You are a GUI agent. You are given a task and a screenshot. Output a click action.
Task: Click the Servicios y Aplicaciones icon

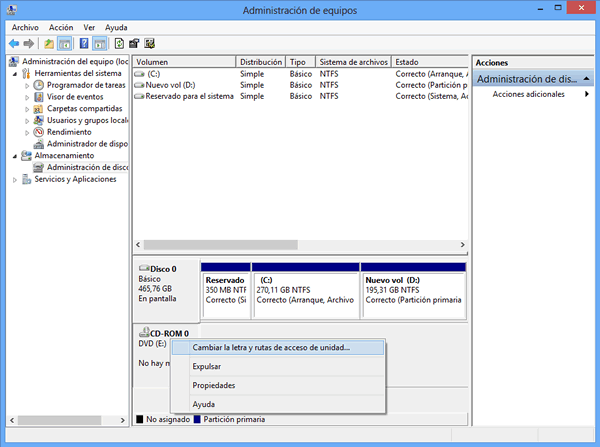tap(26, 179)
